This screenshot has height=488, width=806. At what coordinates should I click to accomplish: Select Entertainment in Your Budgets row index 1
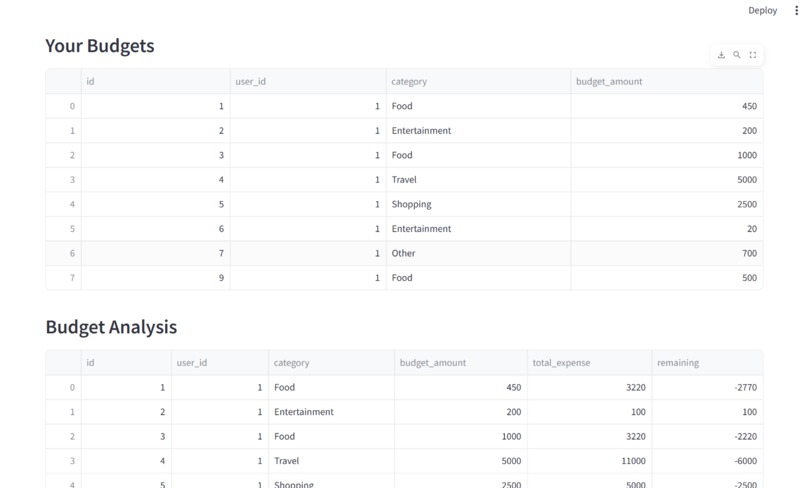(x=478, y=131)
